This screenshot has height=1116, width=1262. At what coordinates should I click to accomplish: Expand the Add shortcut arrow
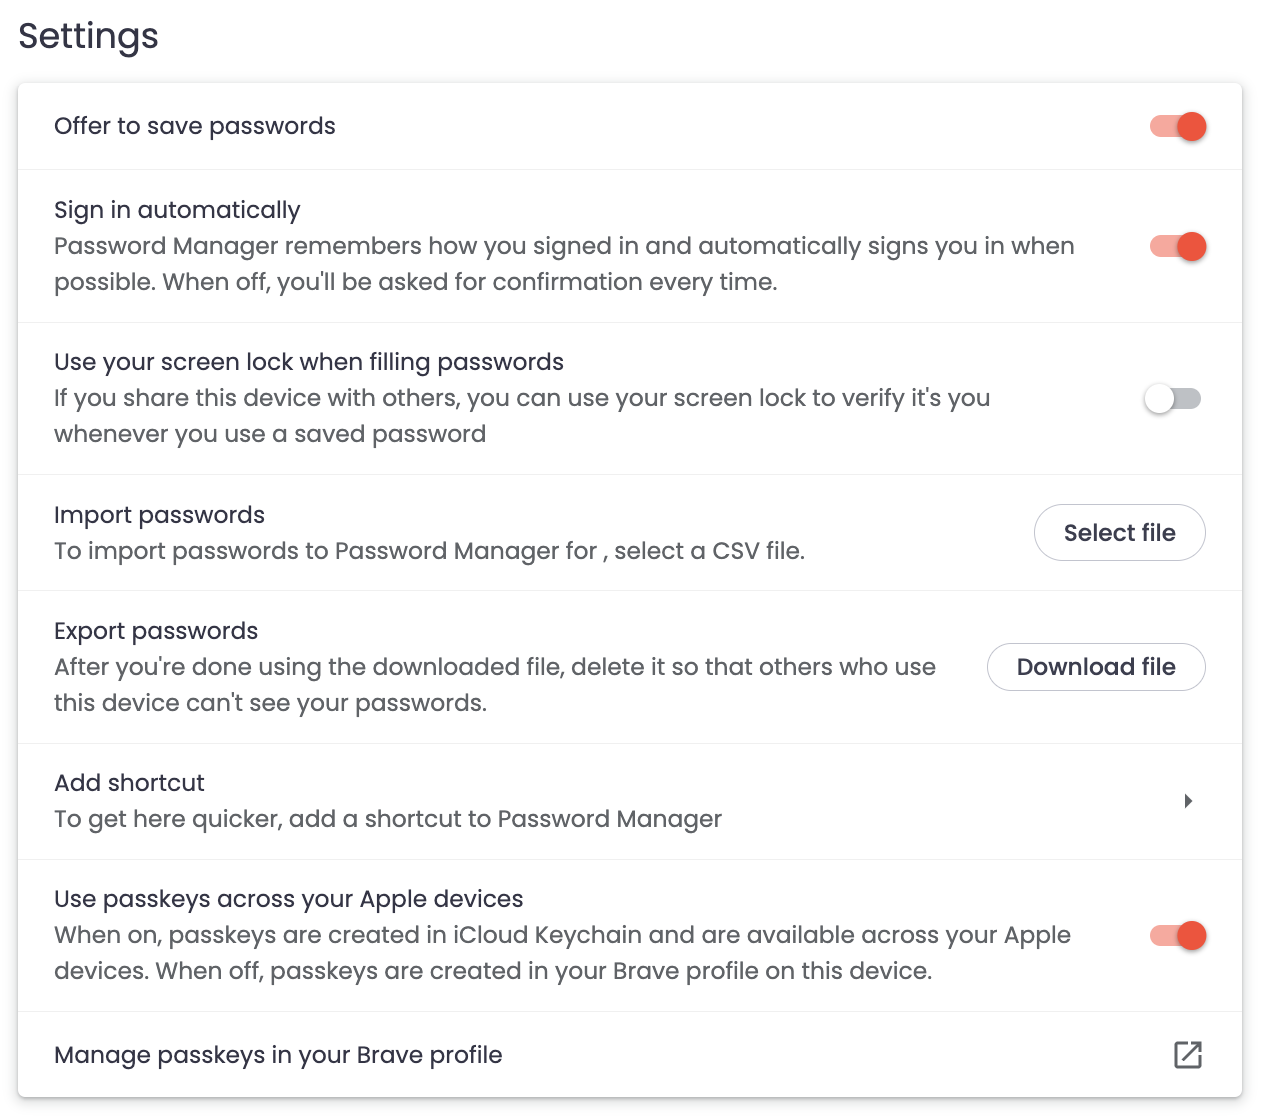(1187, 801)
